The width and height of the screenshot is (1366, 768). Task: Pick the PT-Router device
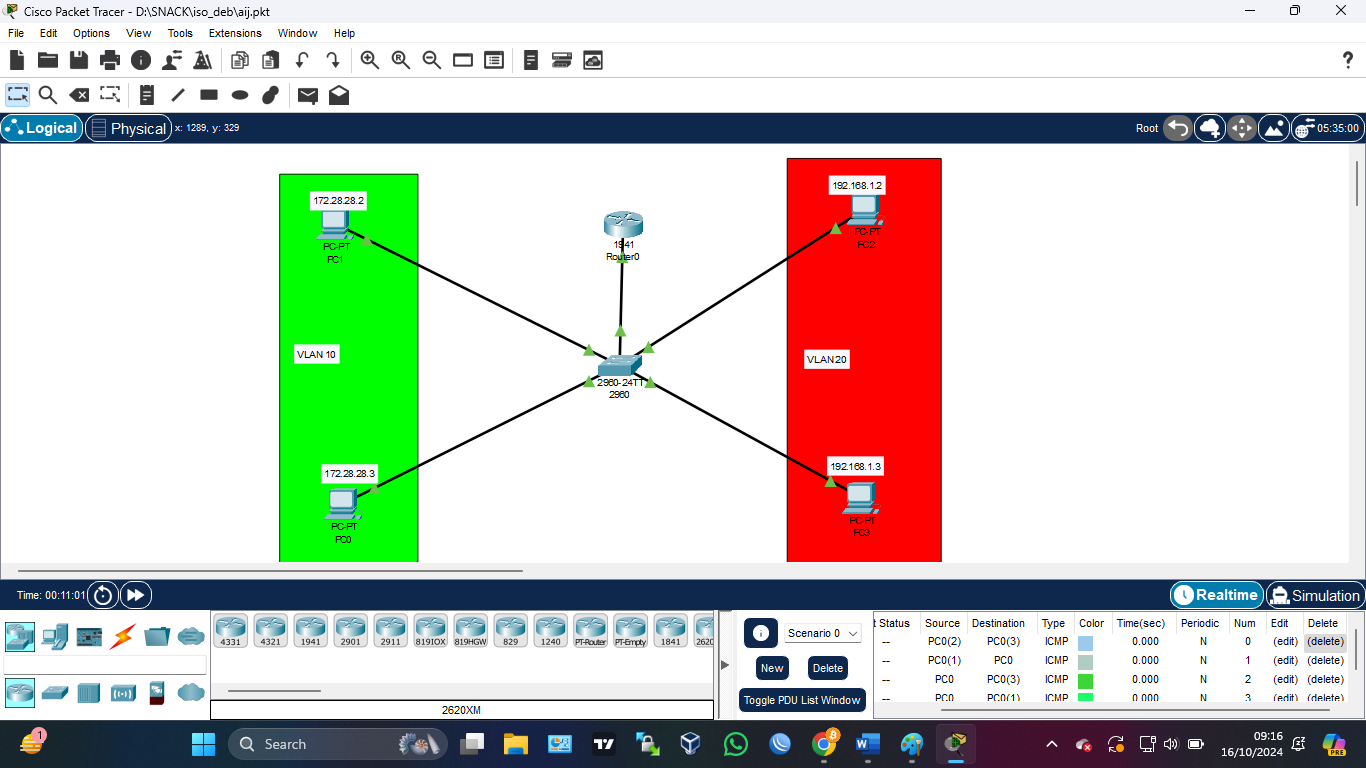(590, 631)
